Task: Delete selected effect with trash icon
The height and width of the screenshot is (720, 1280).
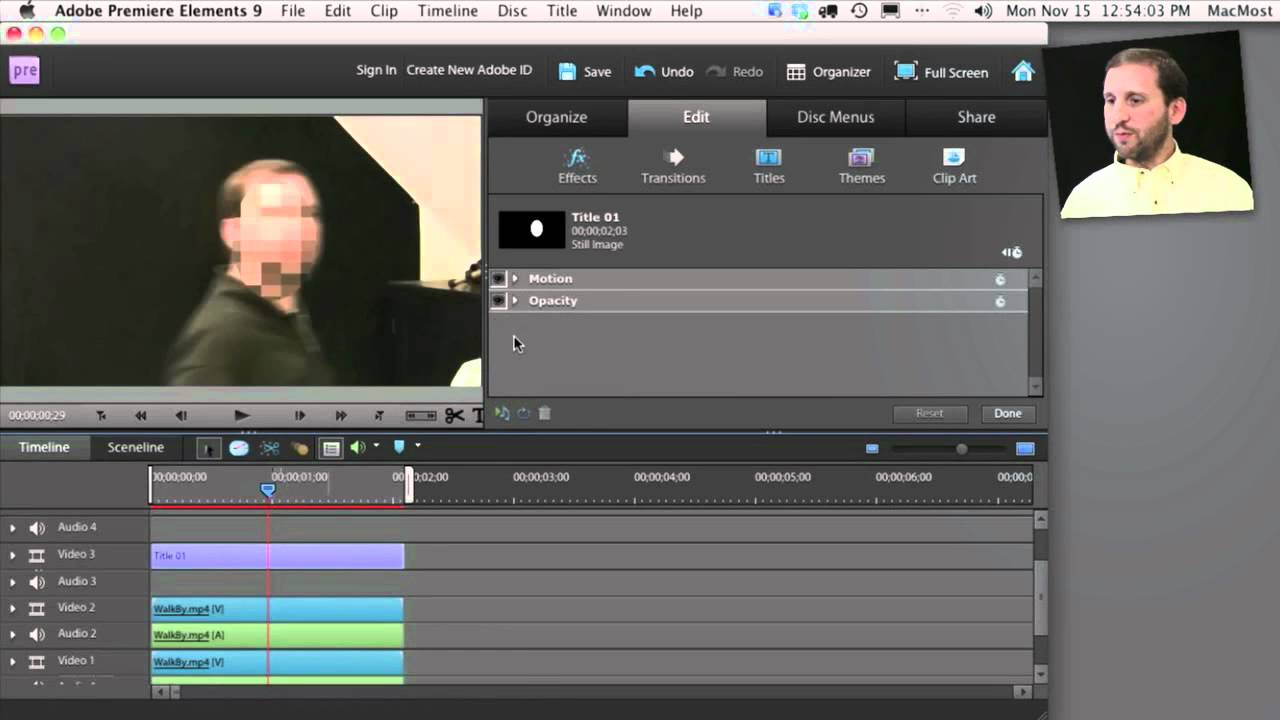Action: tap(545, 413)
